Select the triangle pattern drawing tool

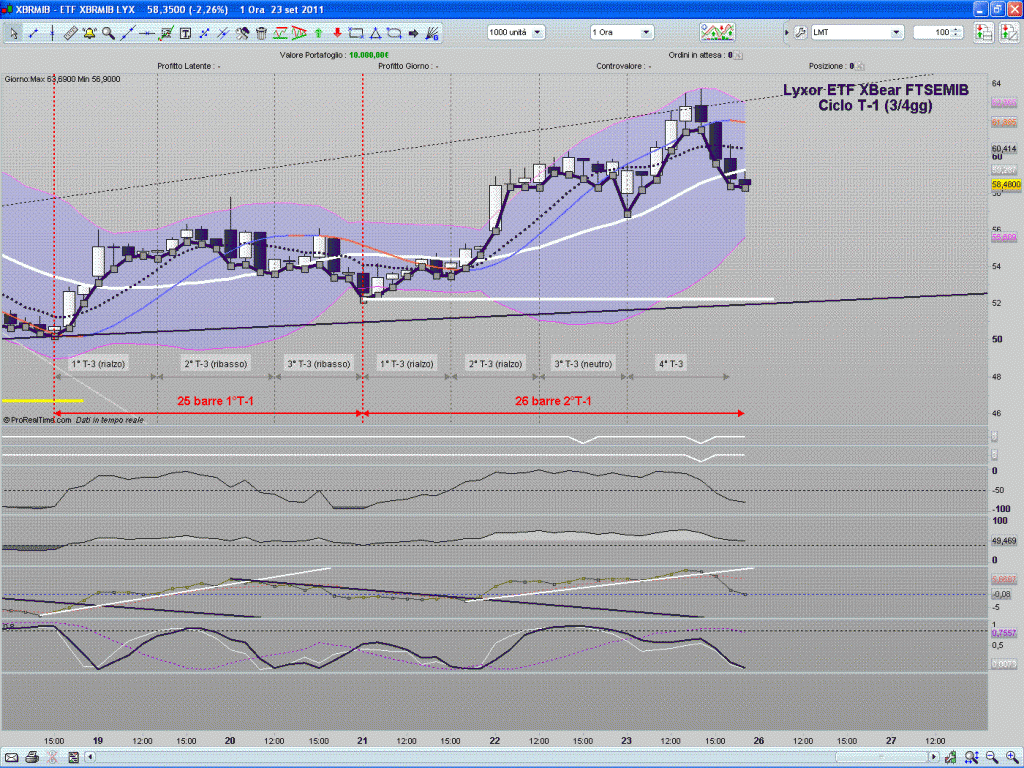299,33
